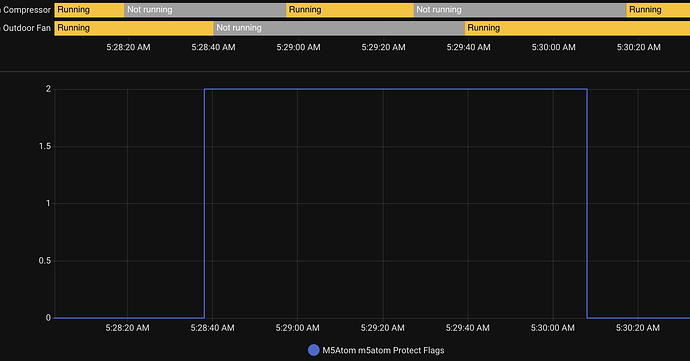The image size is (690, 361).
Task: Select the first Compressor Not running segment
Action: point(205,10)
